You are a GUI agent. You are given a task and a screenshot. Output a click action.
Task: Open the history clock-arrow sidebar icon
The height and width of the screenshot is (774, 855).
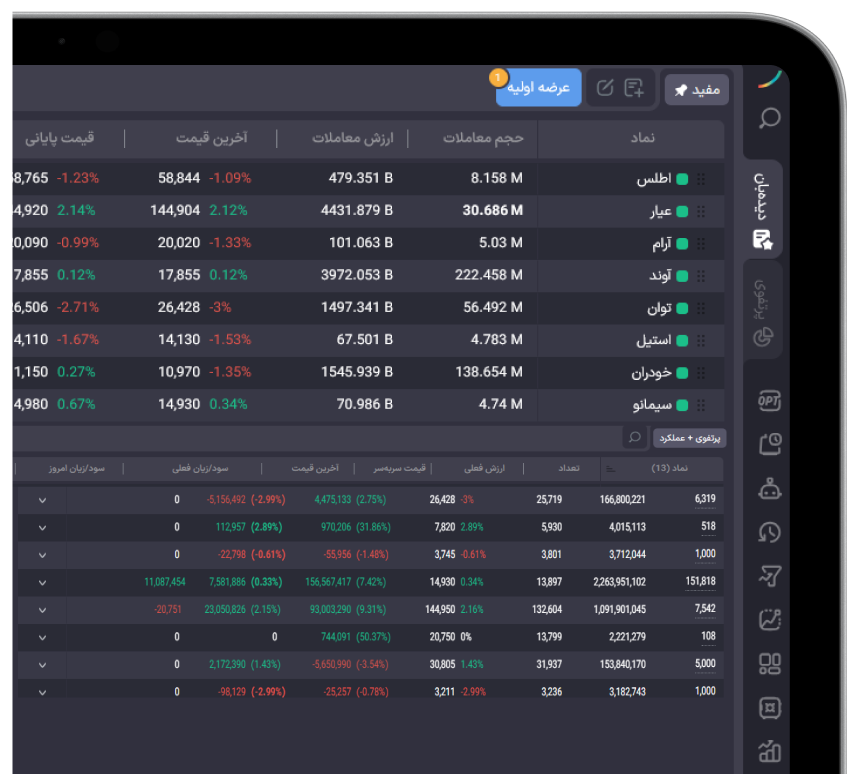coord(769,532)
